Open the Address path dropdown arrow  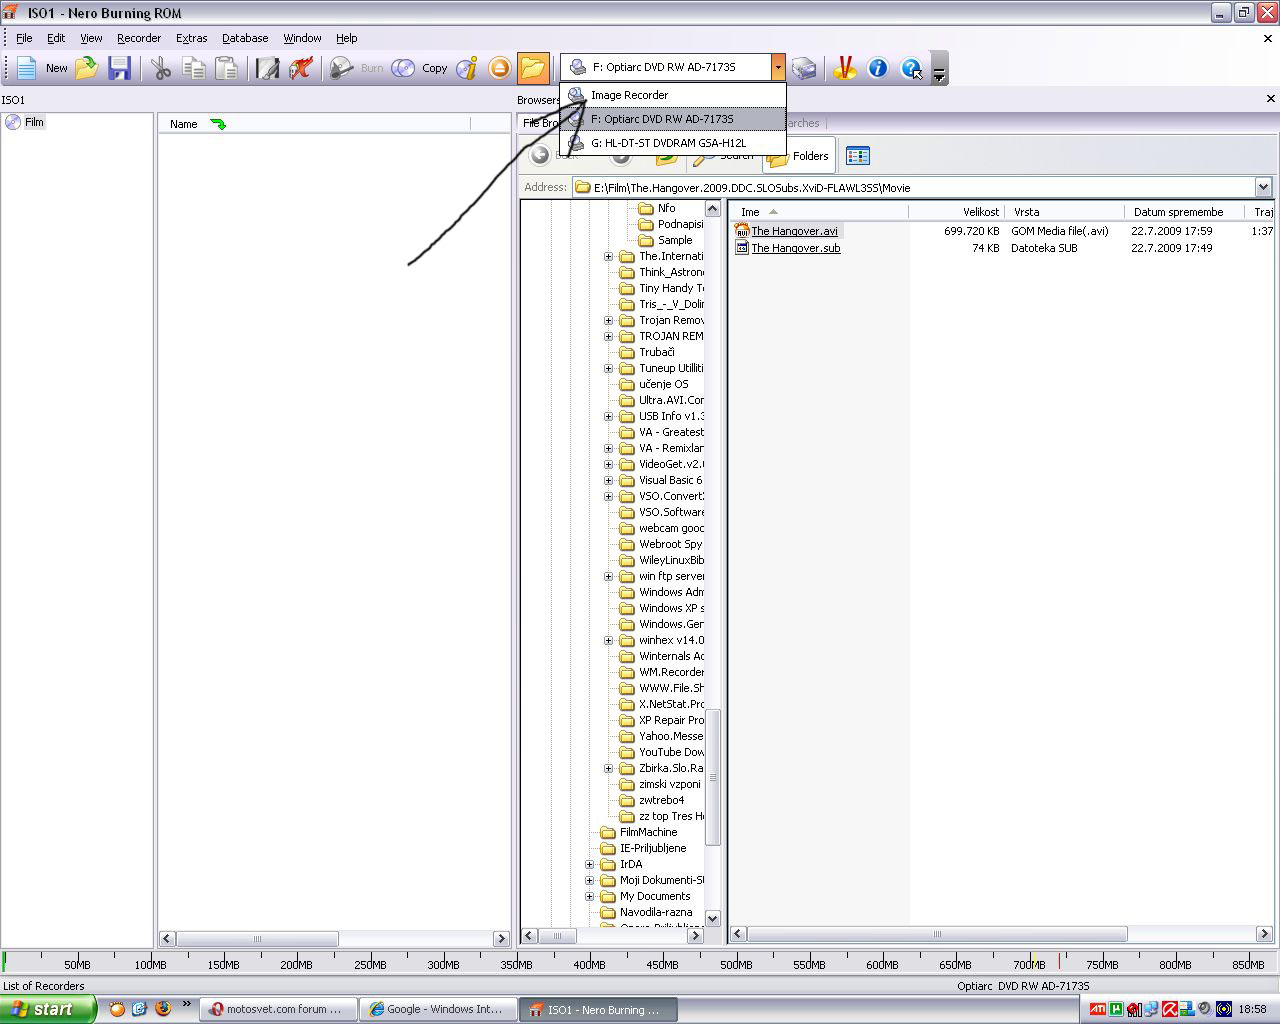(1263, 187)
